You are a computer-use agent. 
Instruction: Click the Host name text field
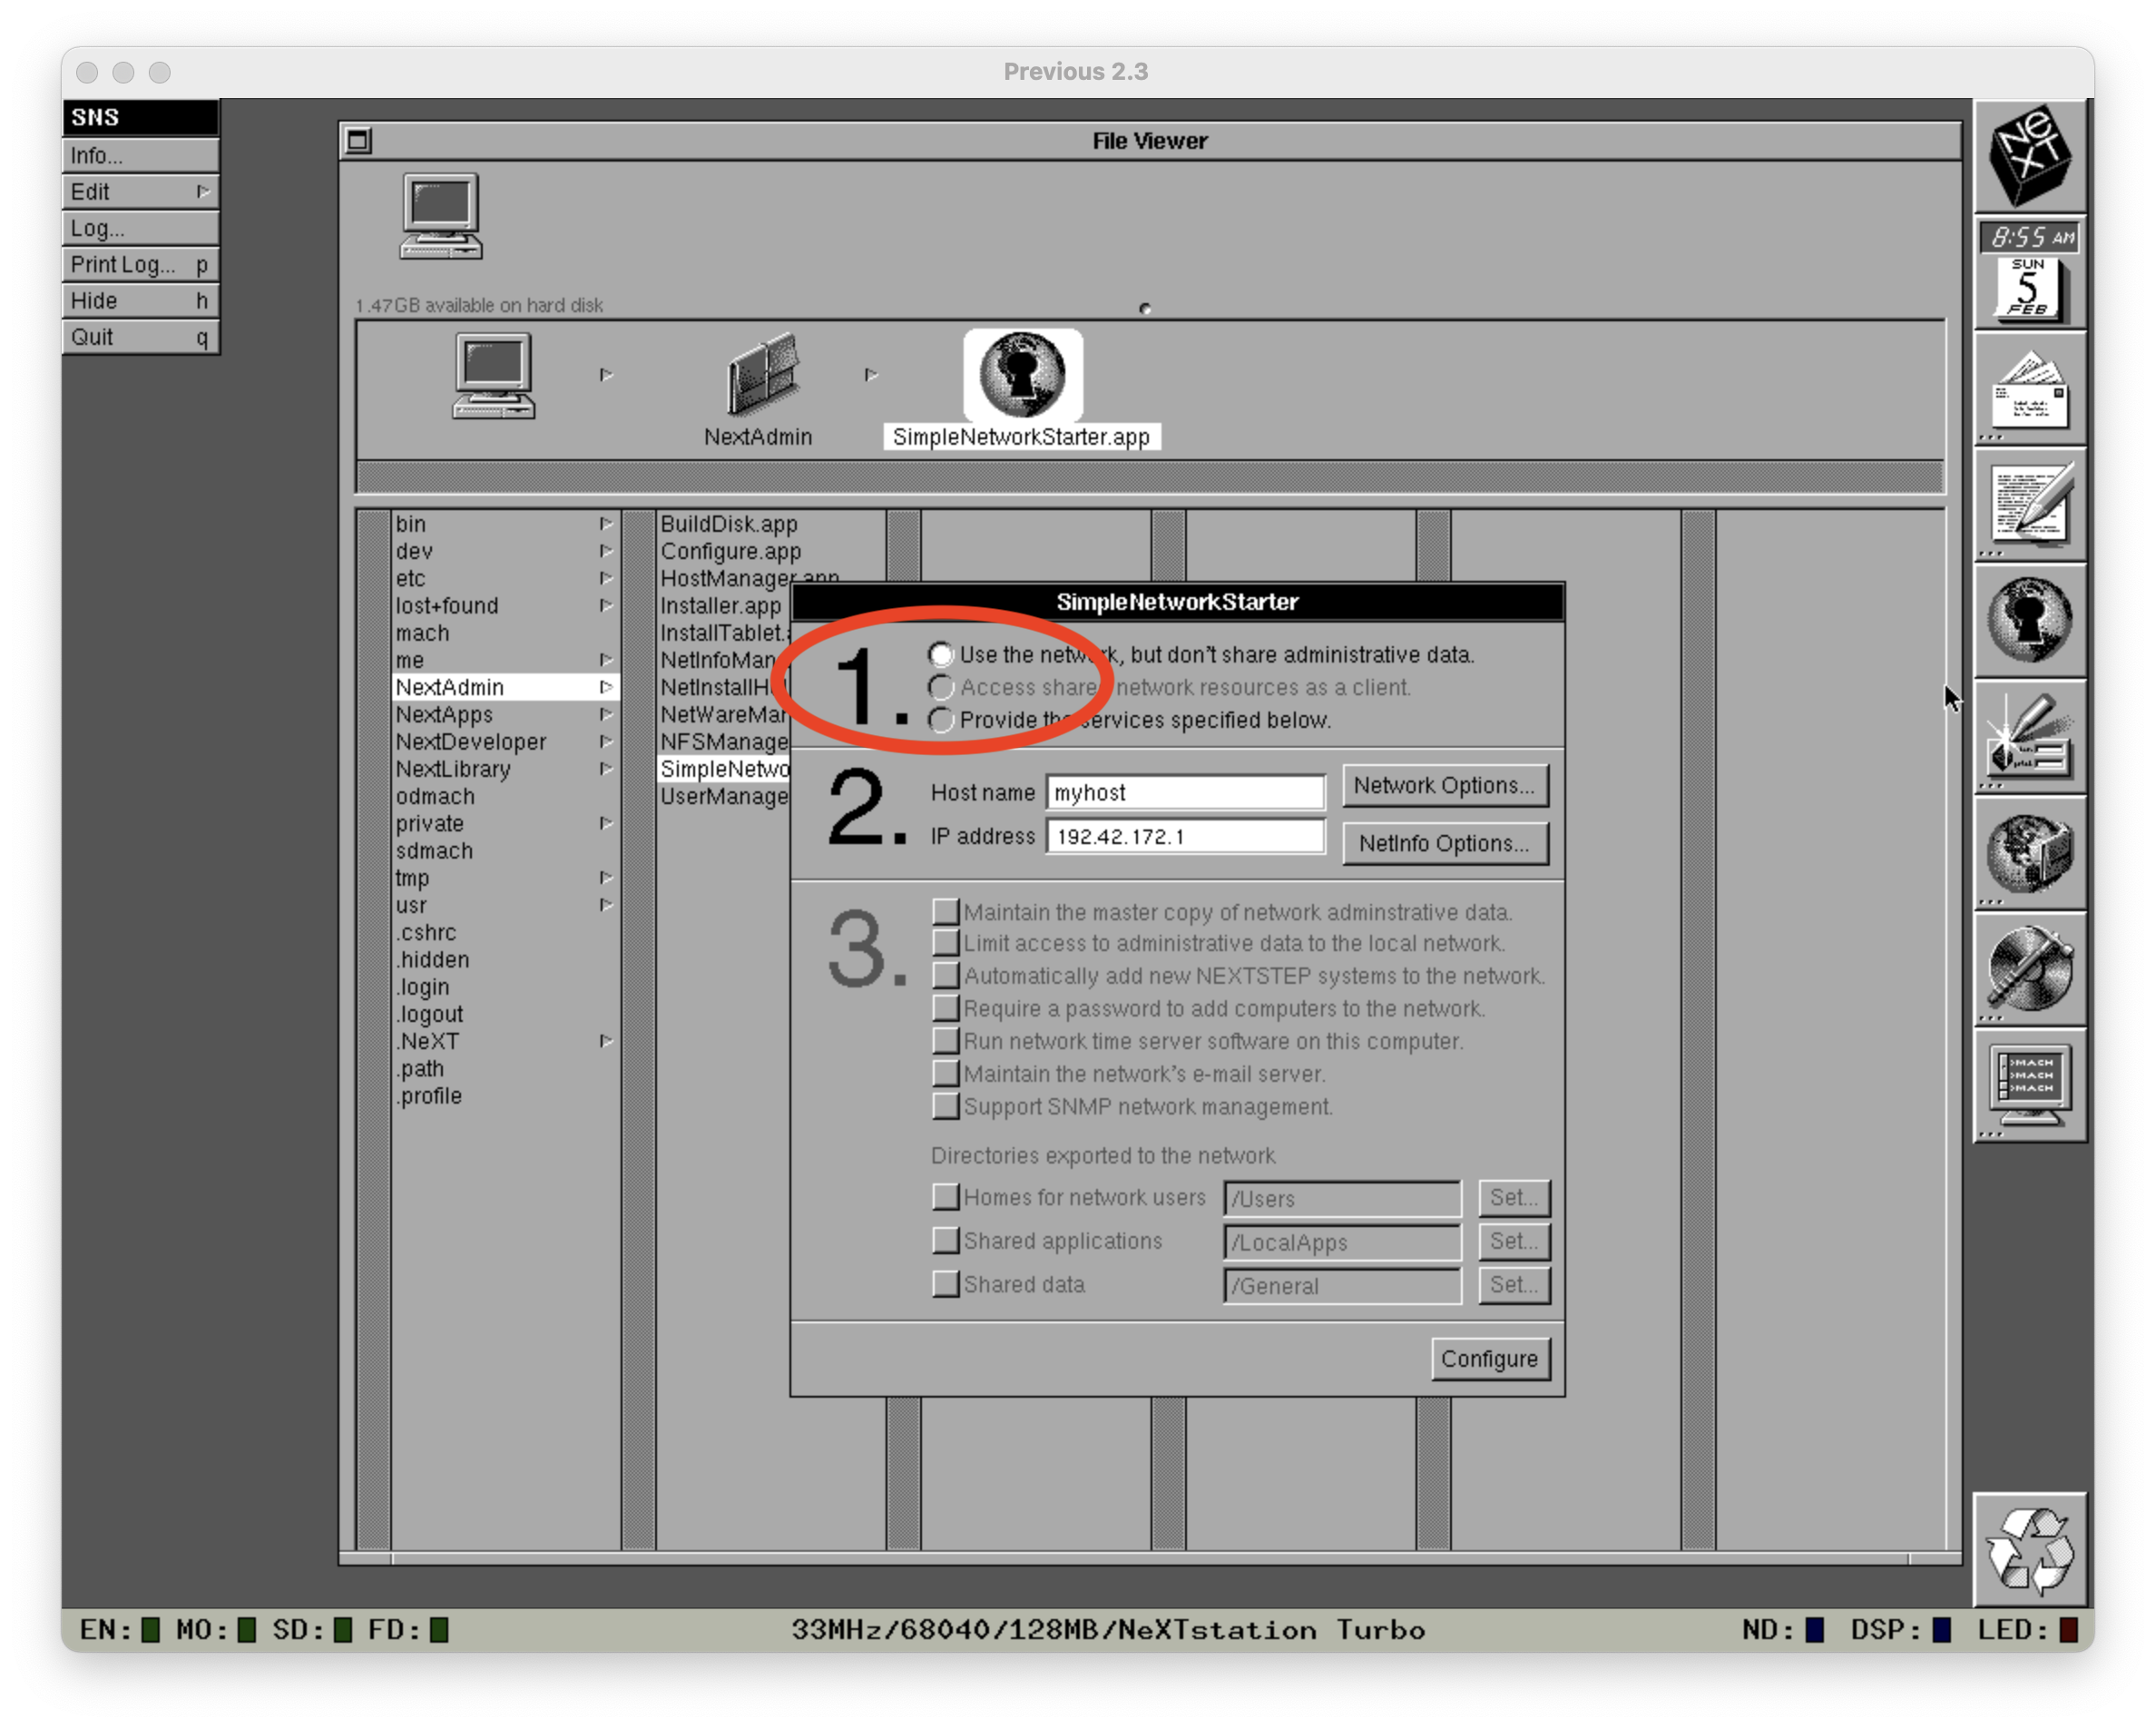pos(1185,793)
